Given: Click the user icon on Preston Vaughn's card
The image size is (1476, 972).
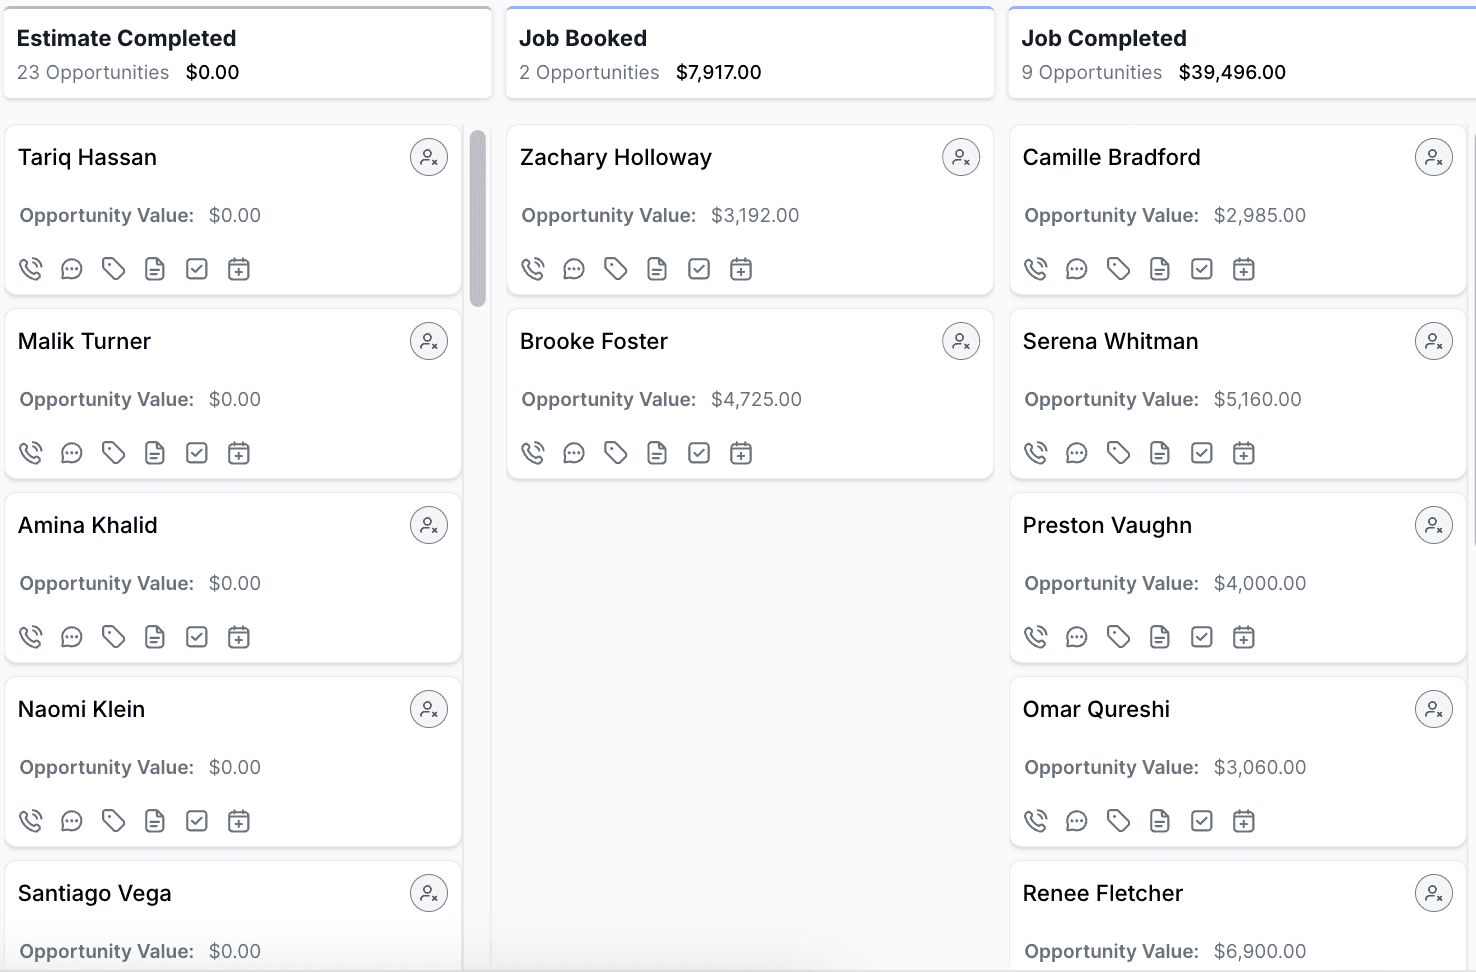Looking at the screenshot, I should [x=1434, y=525].
